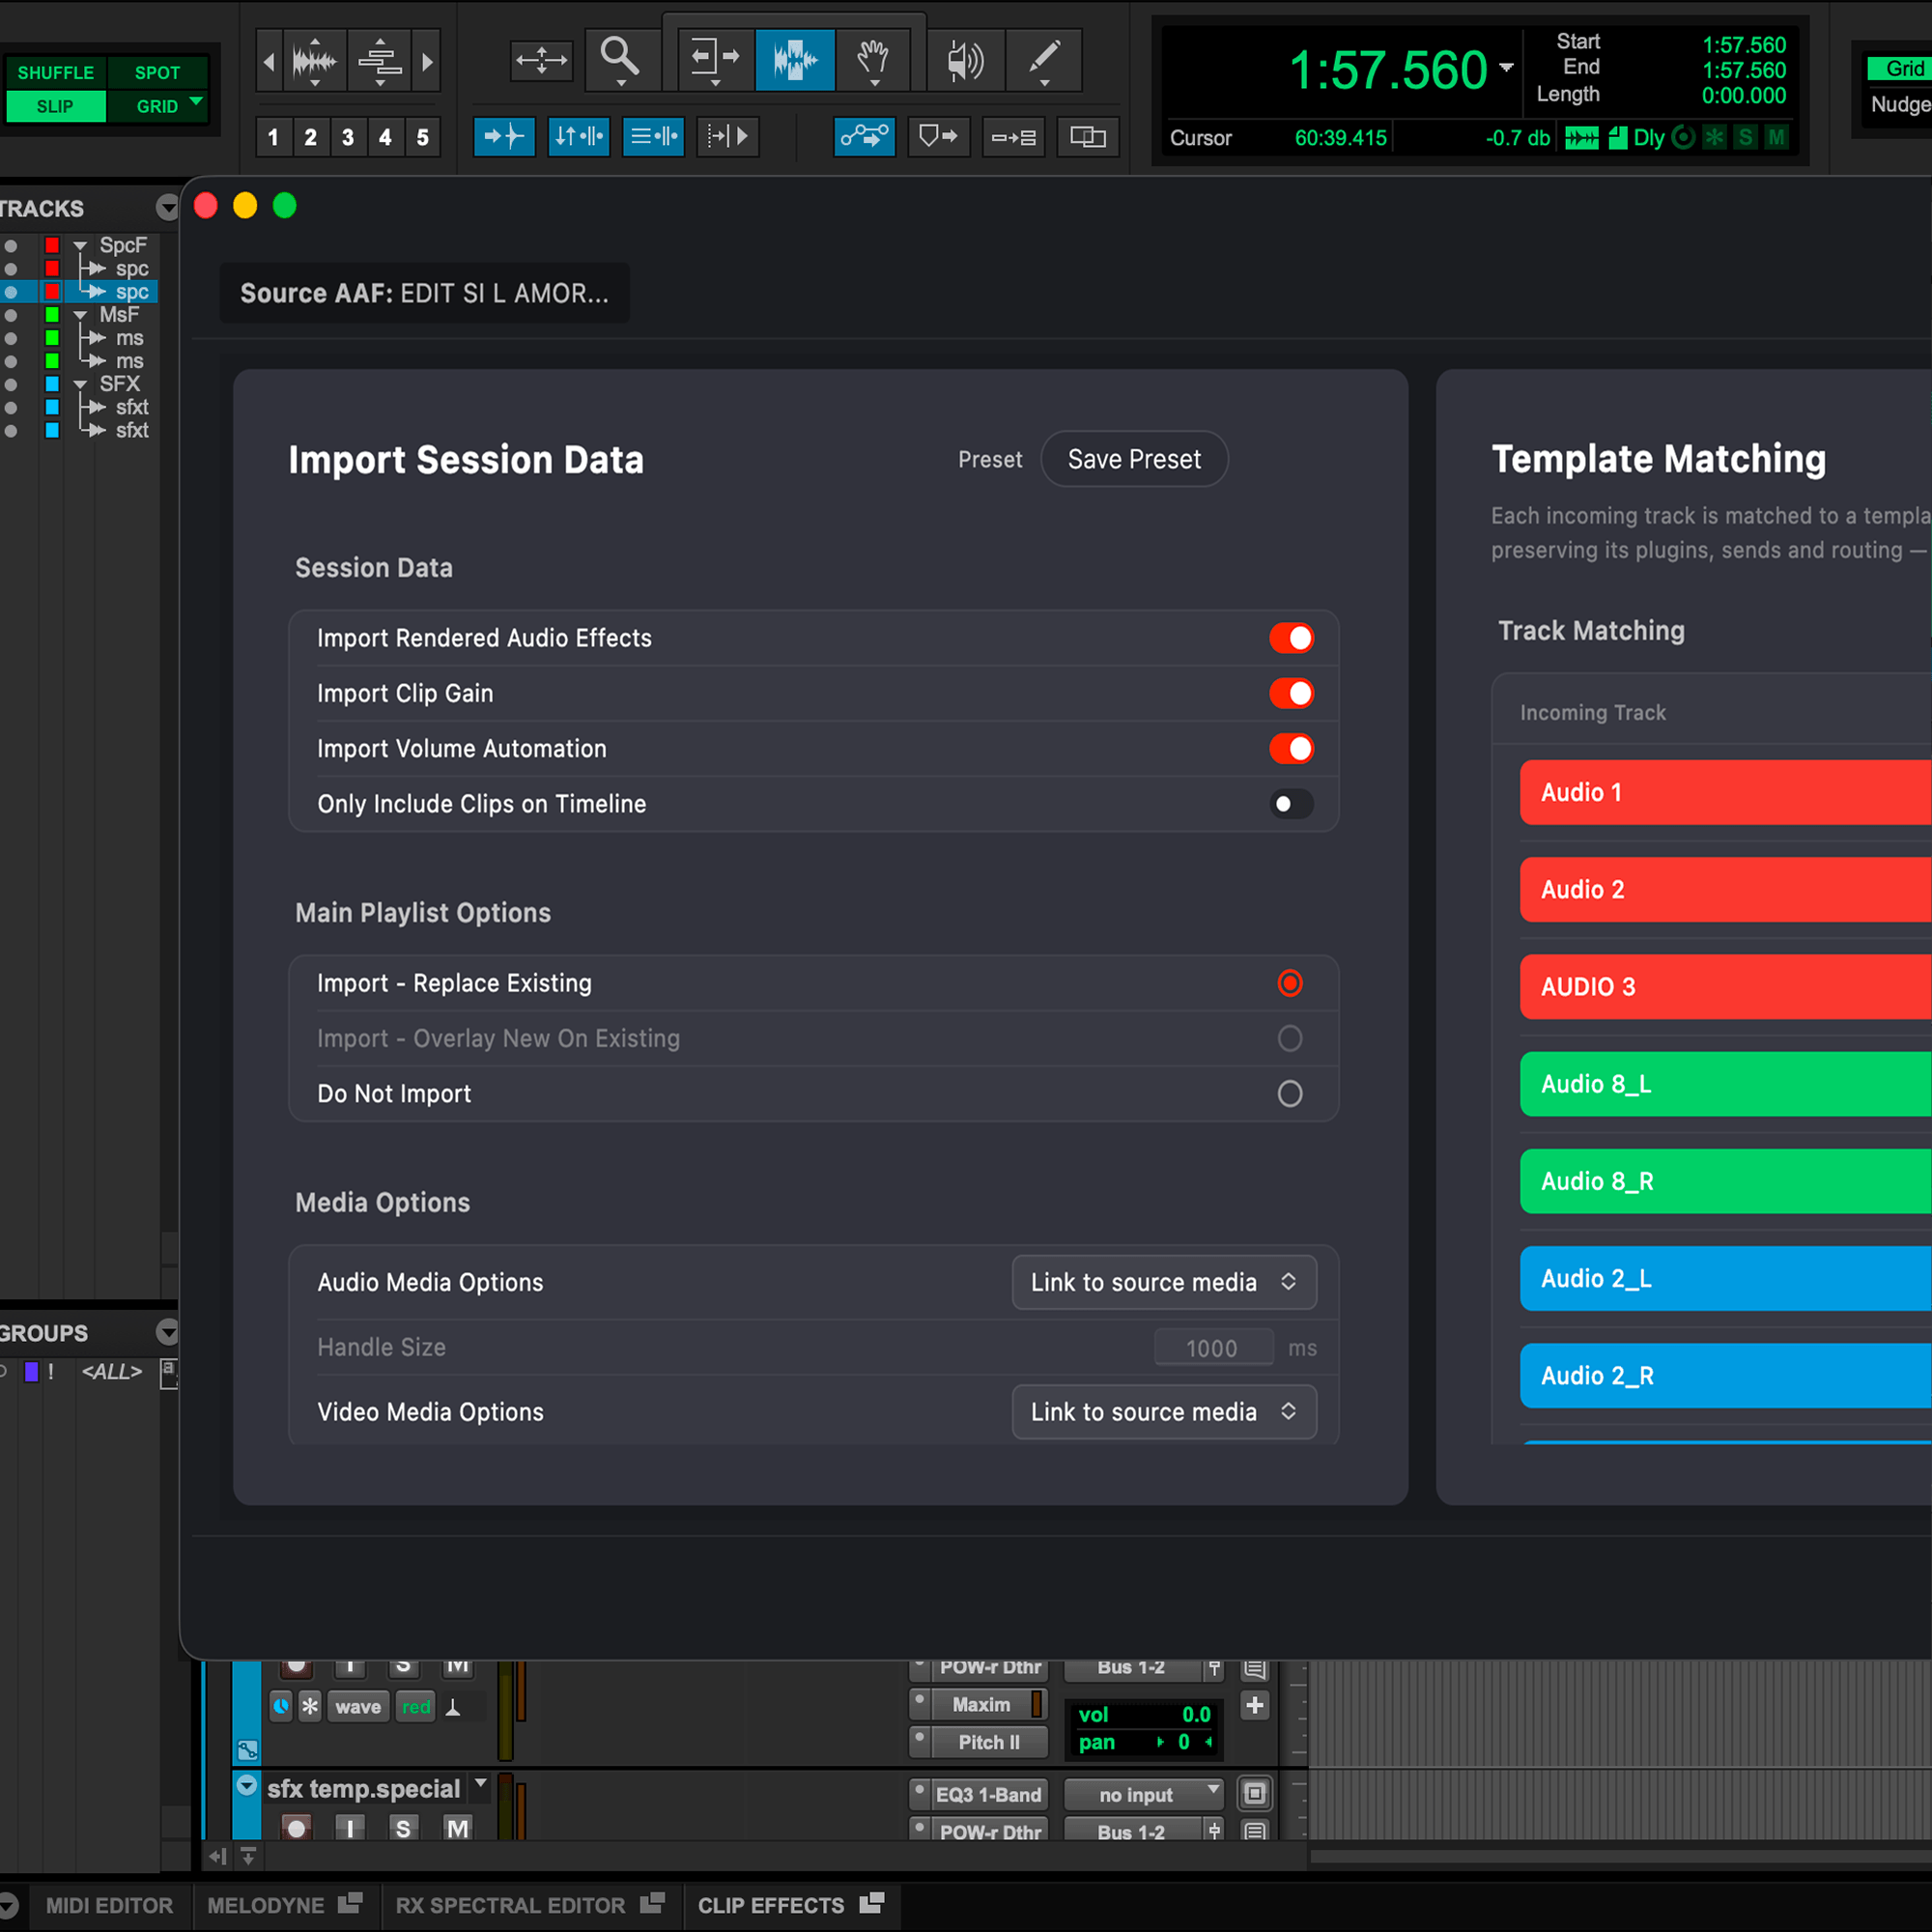This screenshot has height=1932, width=1932.
Task: Open the Audio Media Options dropdown
Action: 1163,1282
